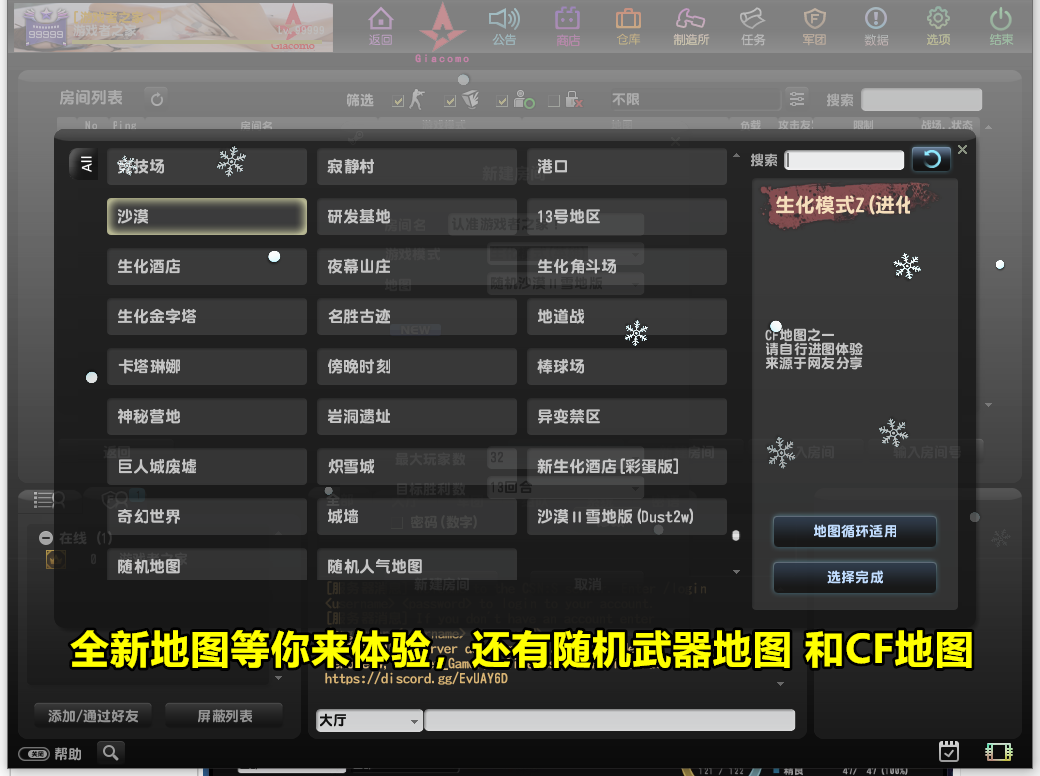This screenshot has width=1040, height=776.
Task: Choose the 港口 map
Action: [627, 166]
